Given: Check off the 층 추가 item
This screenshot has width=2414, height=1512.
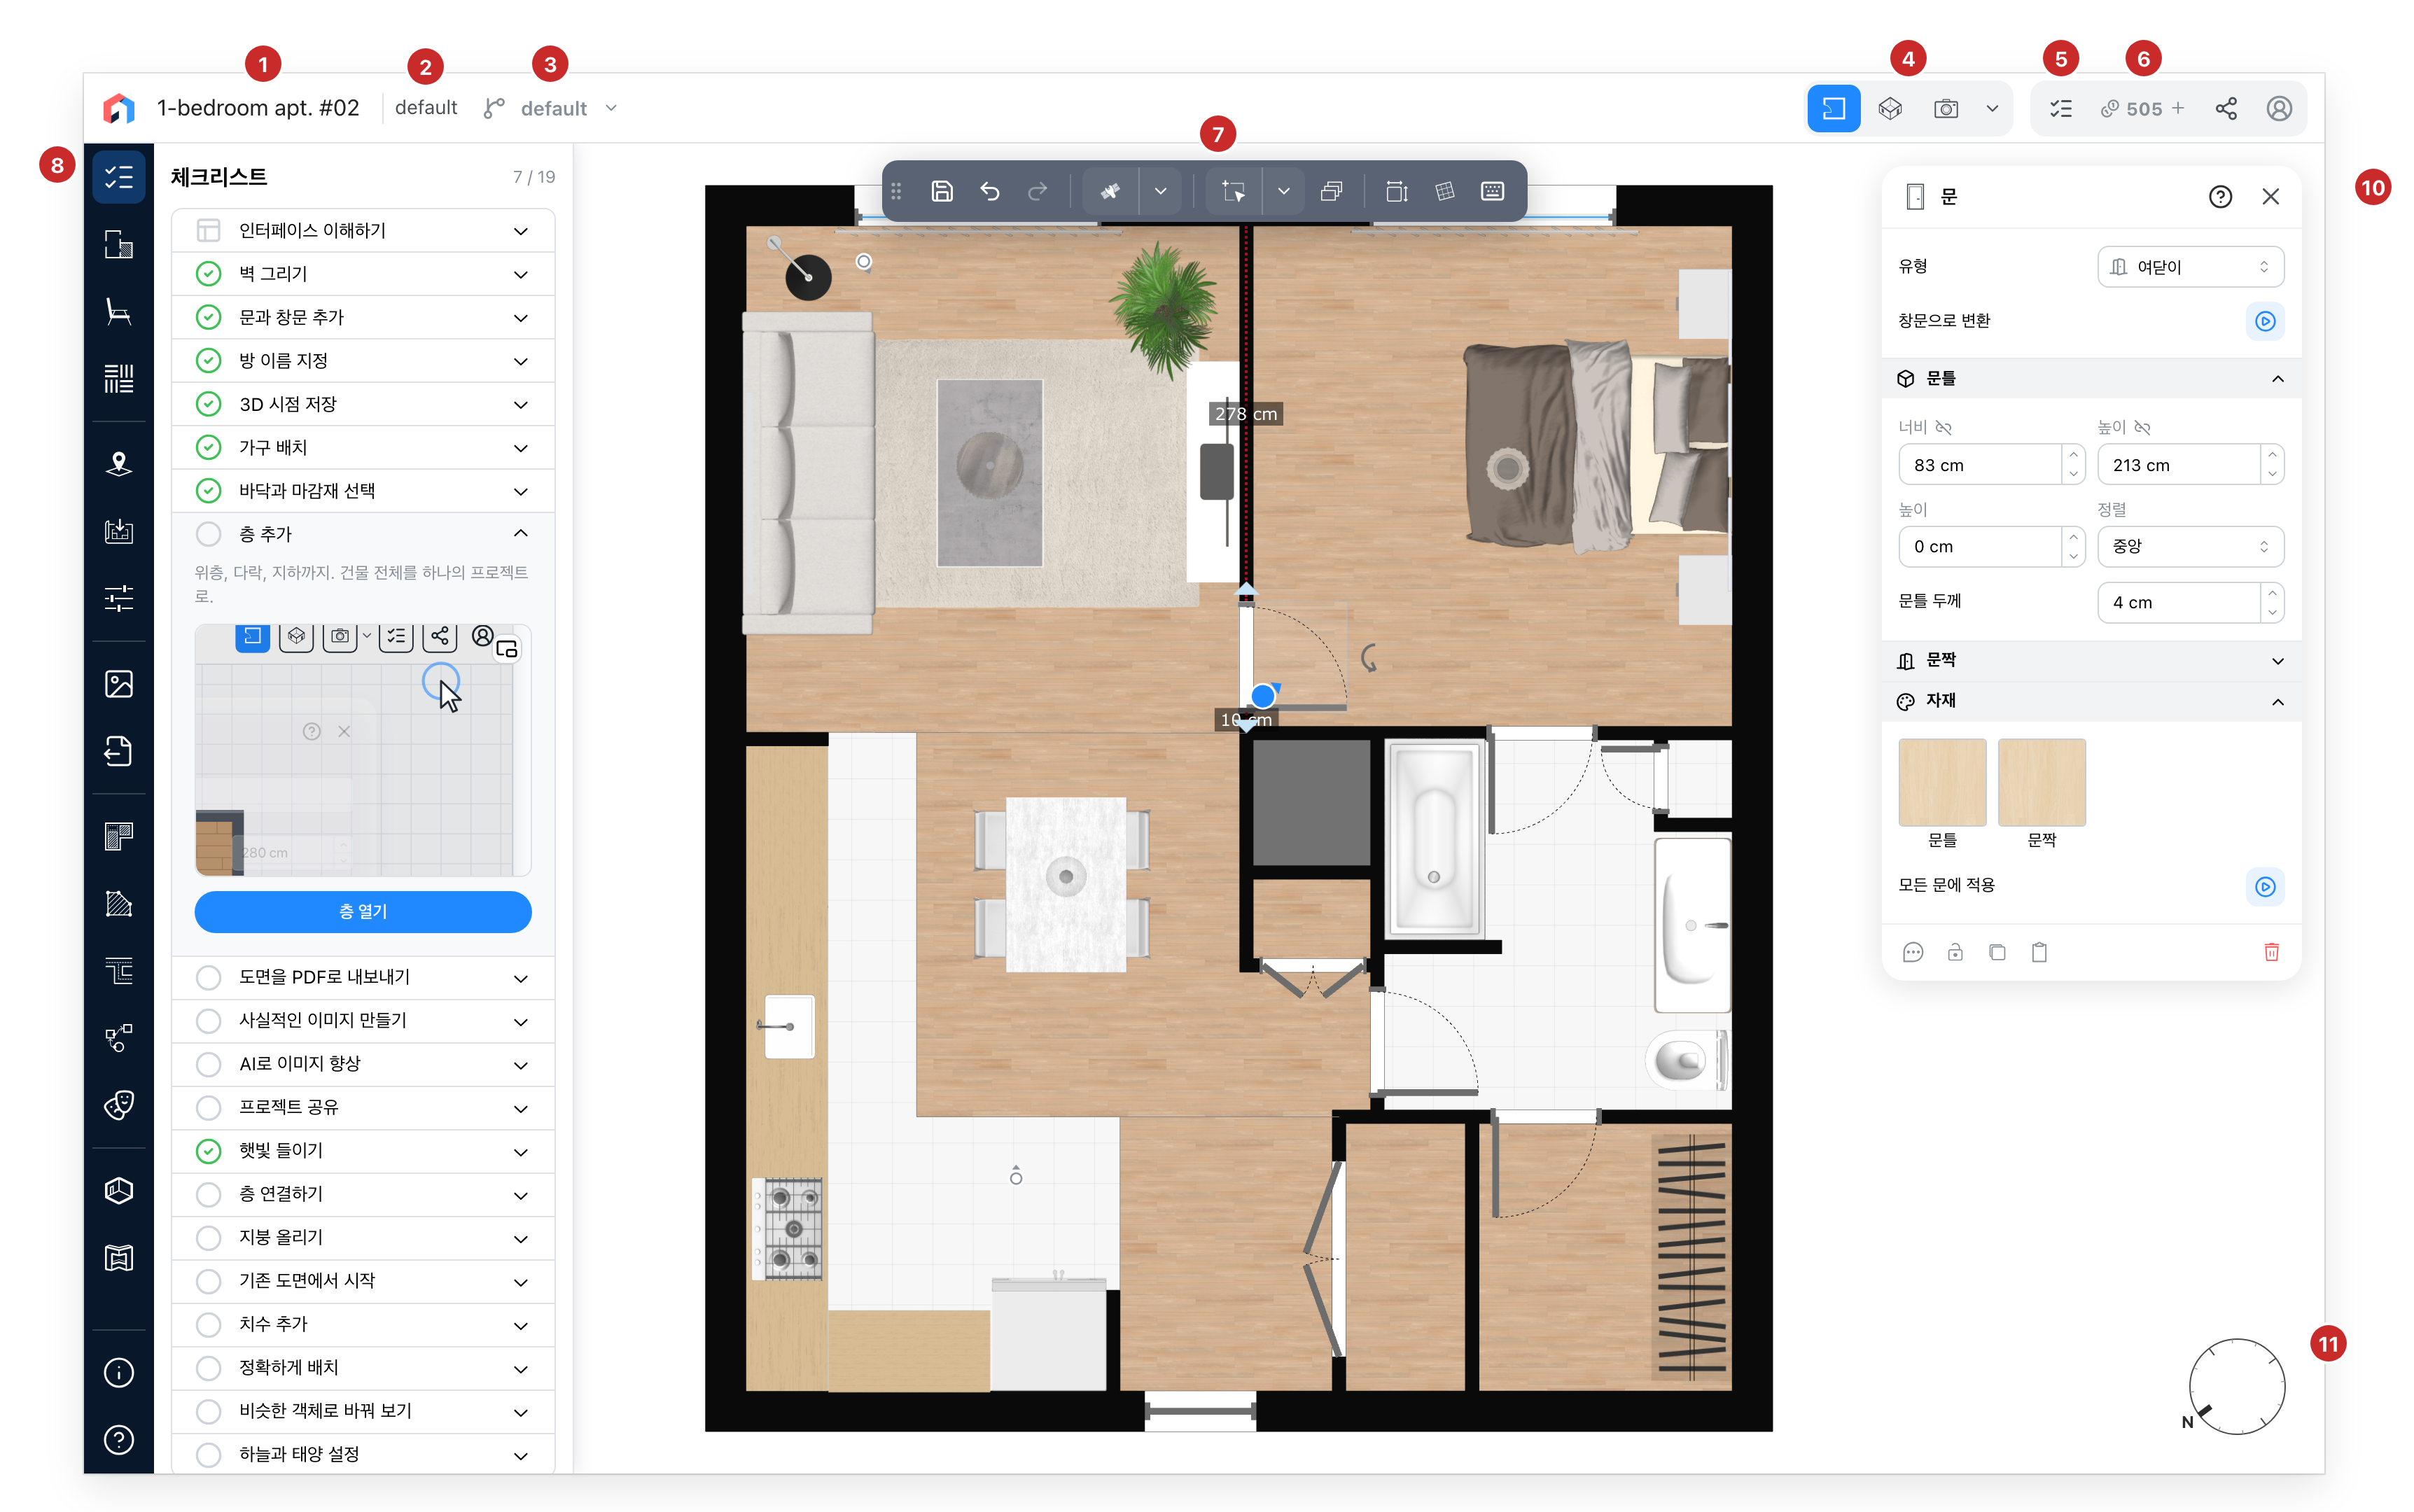Looking at the screenshot, I should 208,534.
